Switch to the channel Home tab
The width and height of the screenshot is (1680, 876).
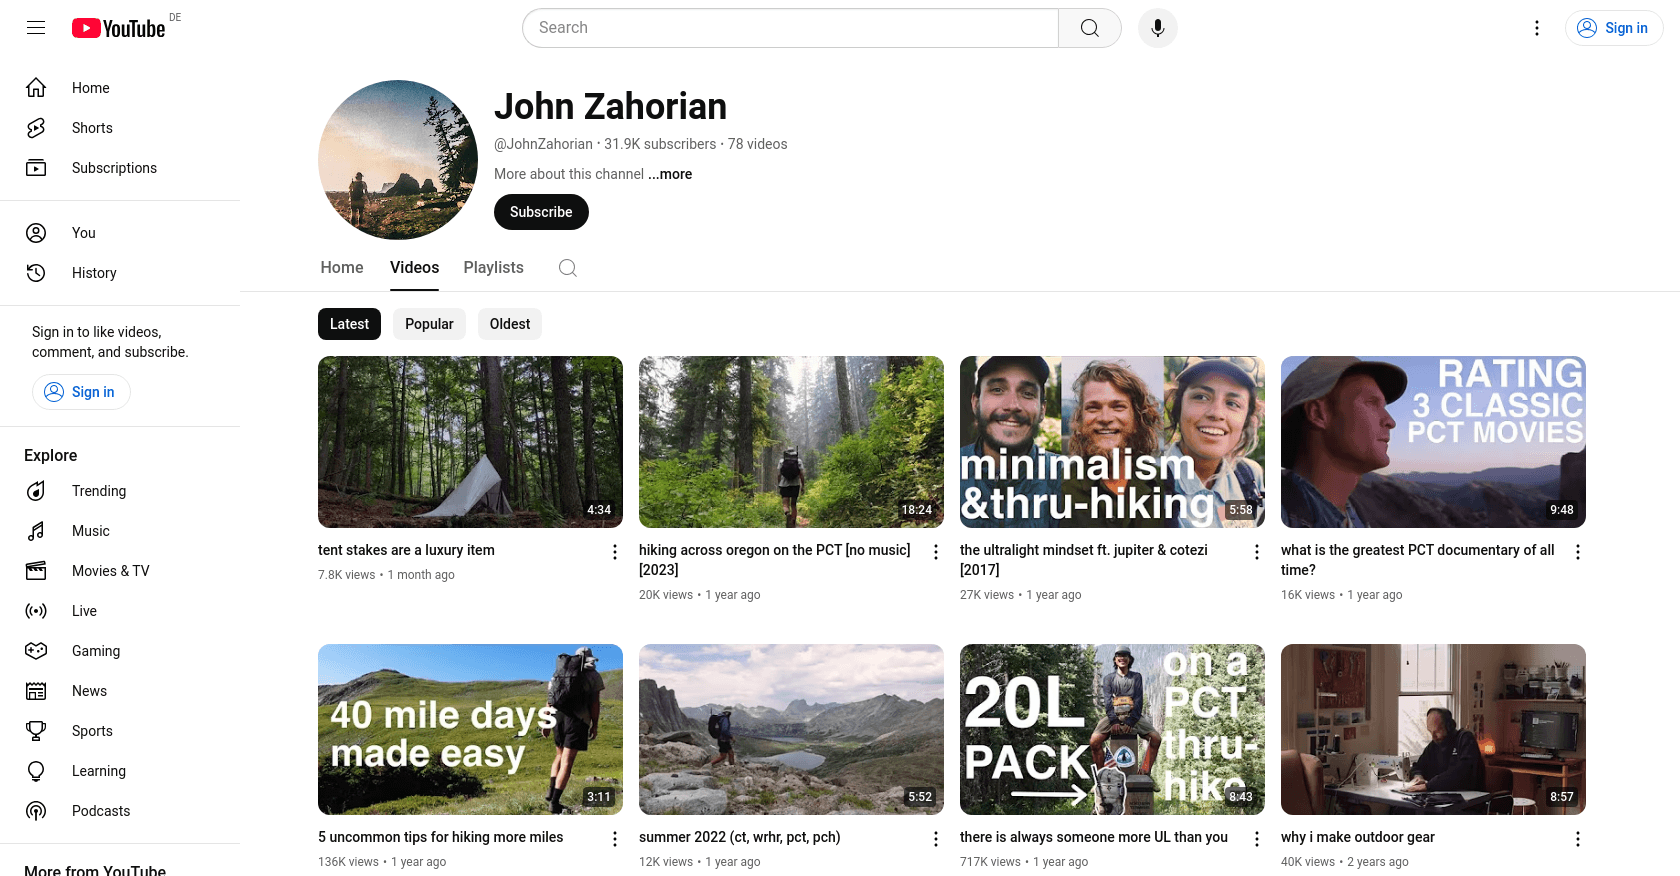tap(342, 268)
